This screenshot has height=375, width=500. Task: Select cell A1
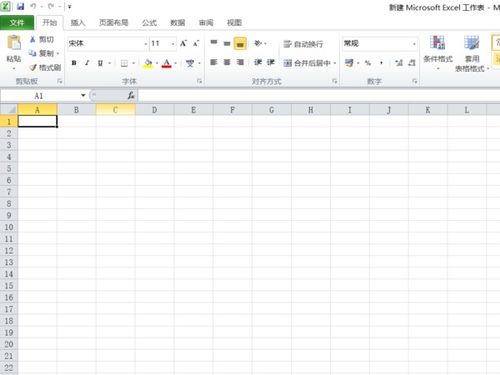[x=37, y=121]
